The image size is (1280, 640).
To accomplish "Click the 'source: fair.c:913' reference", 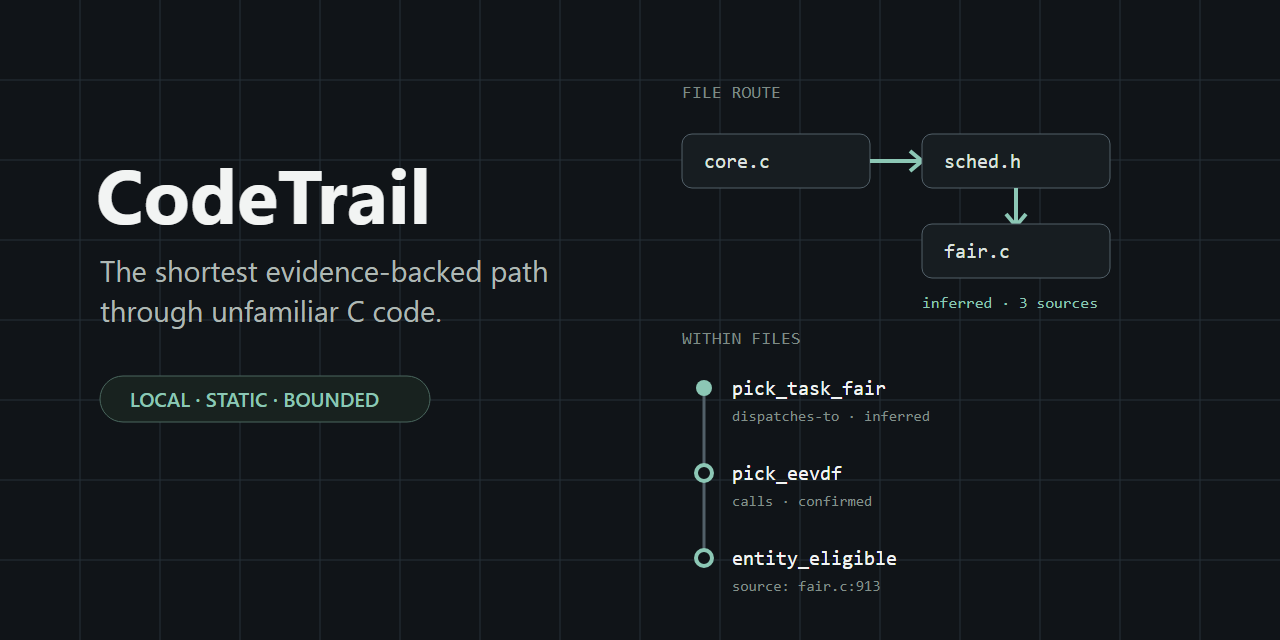I will click(x=806, y=586).
